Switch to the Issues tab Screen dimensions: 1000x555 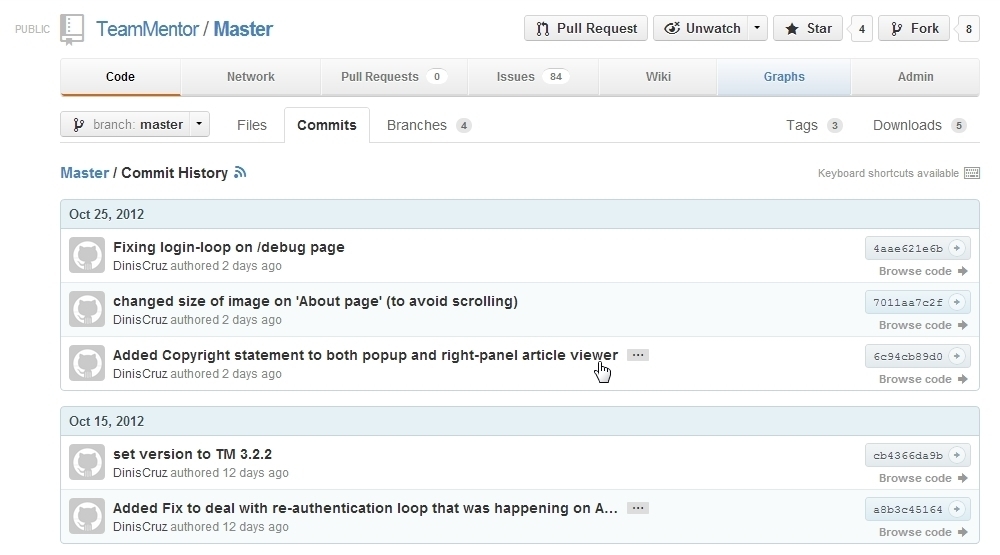[x=533, y=77]
